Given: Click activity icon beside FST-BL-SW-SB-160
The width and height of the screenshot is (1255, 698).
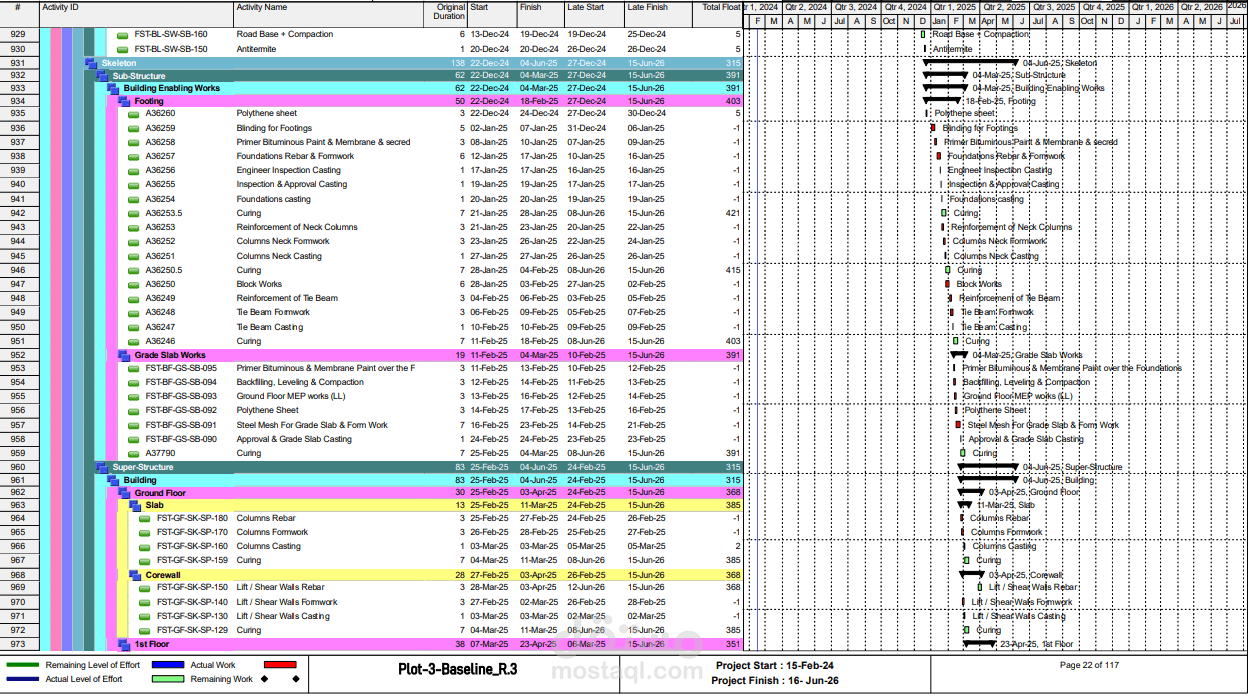Looking at the screenshot, I should coord(123,34).
